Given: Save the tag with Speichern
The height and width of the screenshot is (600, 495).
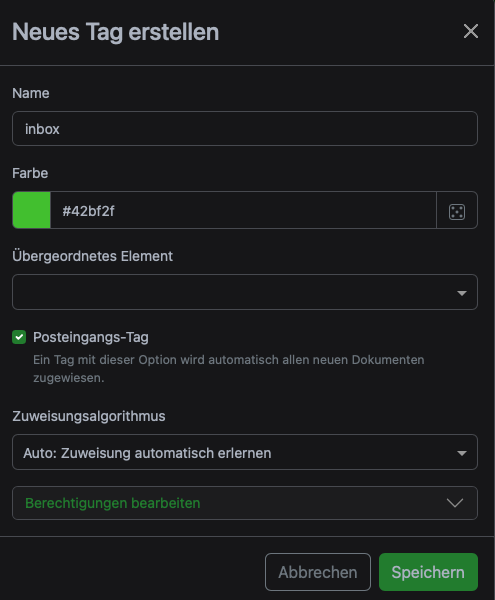Looking at the screenshot, I should [x=428, y=572].
